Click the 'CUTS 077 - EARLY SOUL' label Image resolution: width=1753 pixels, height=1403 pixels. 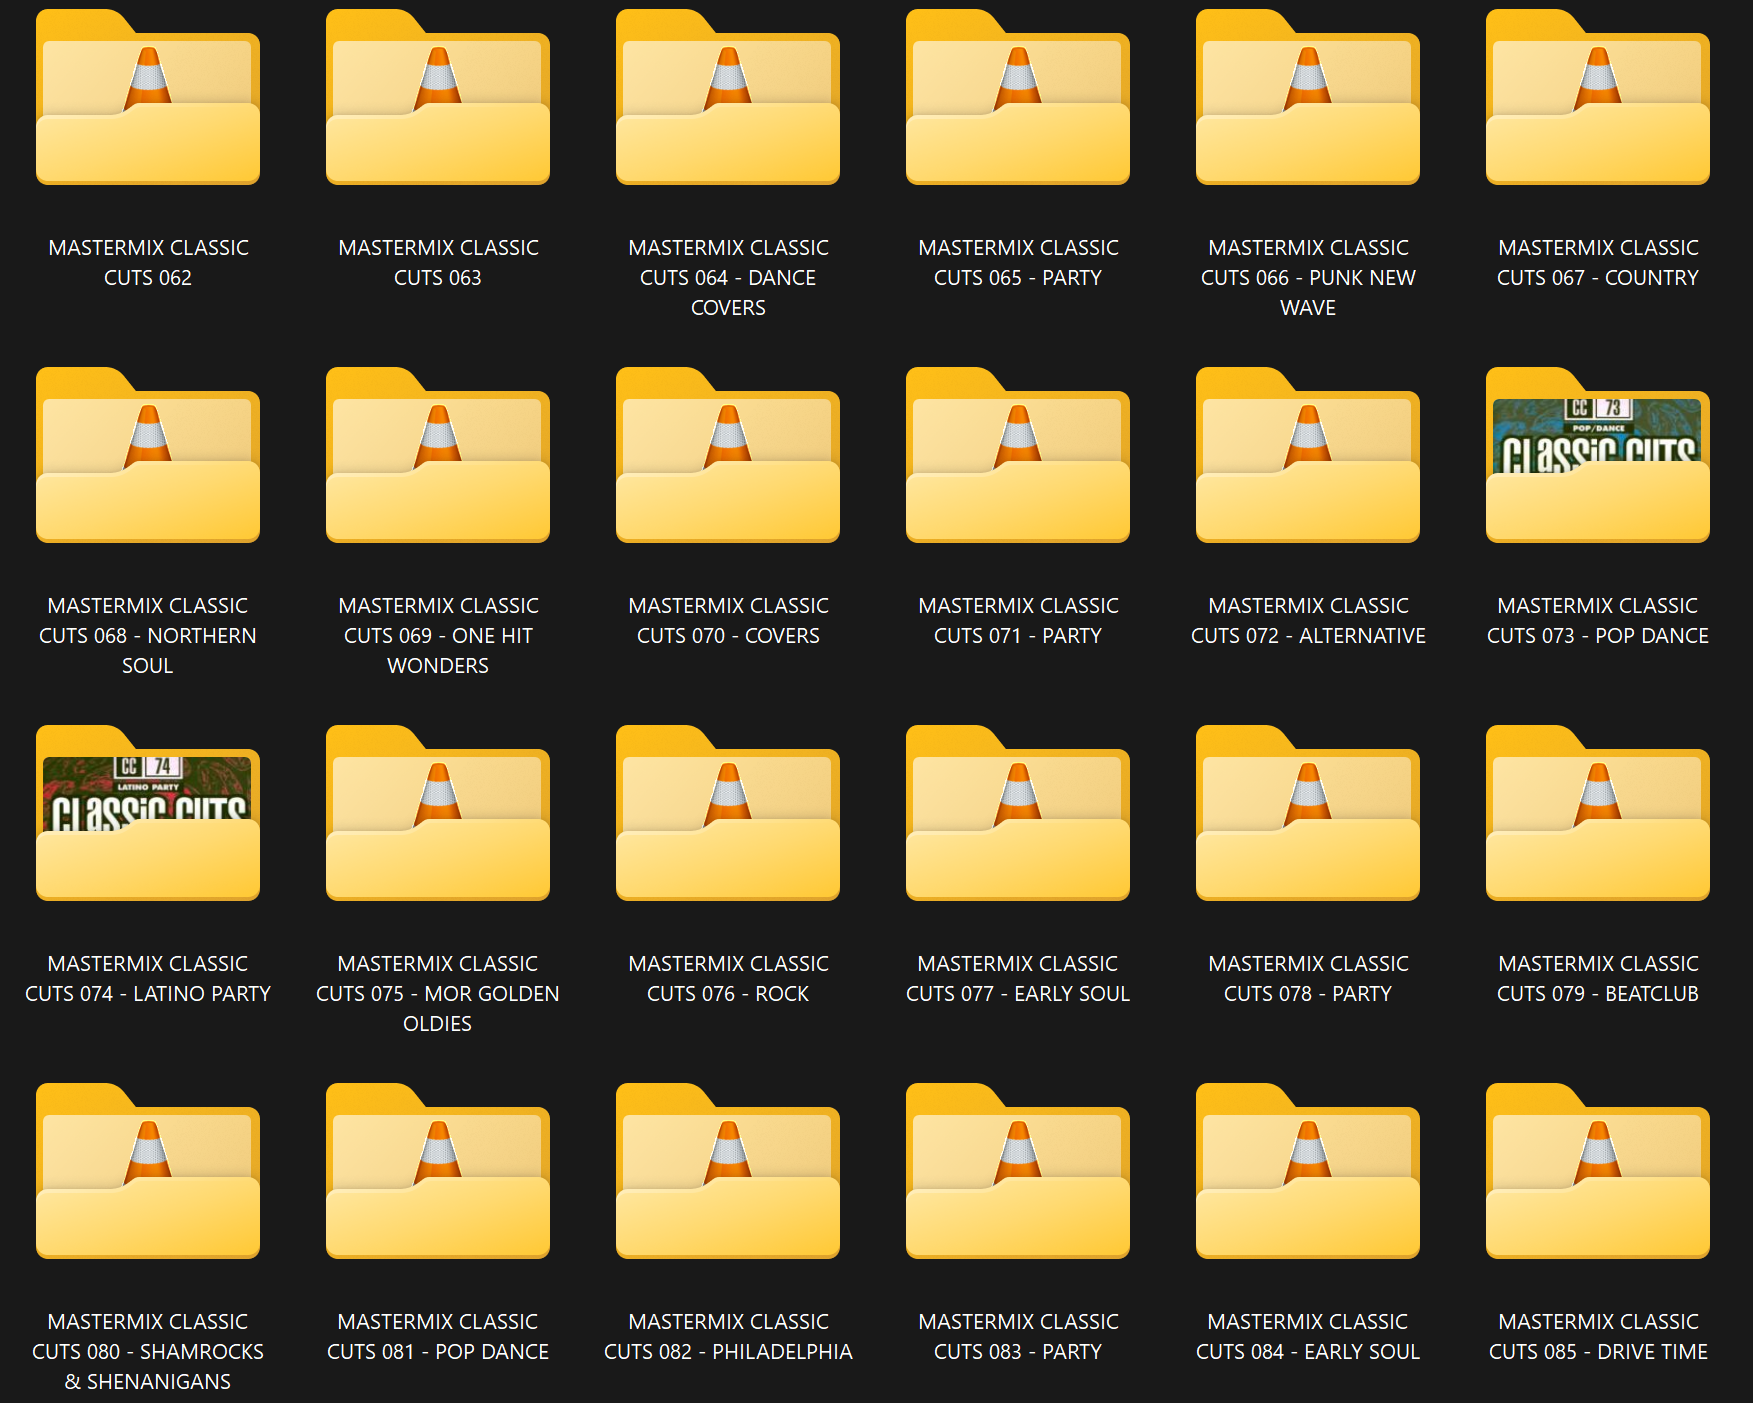click(1018, 993)
